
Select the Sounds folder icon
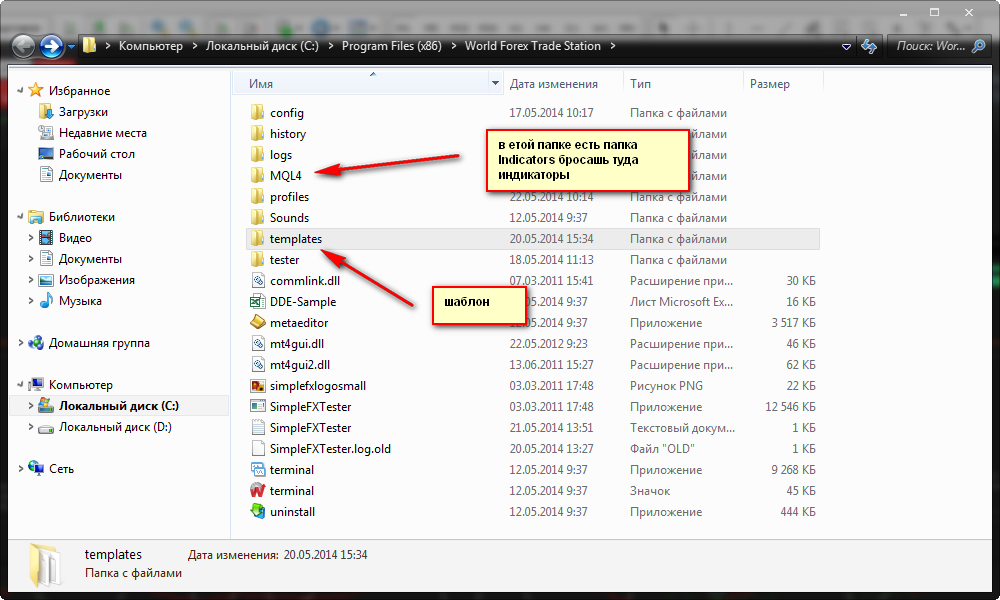pos(258,218)
